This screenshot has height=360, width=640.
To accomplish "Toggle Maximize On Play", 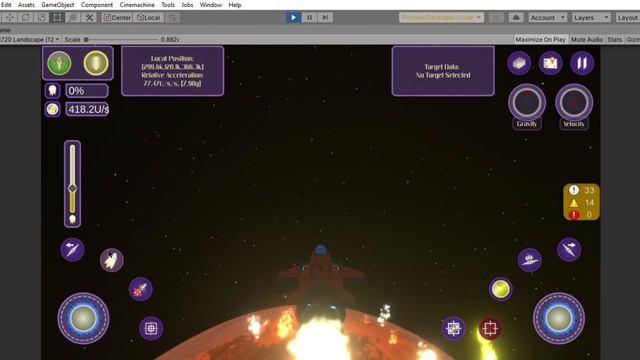I will tap(540, 40).
